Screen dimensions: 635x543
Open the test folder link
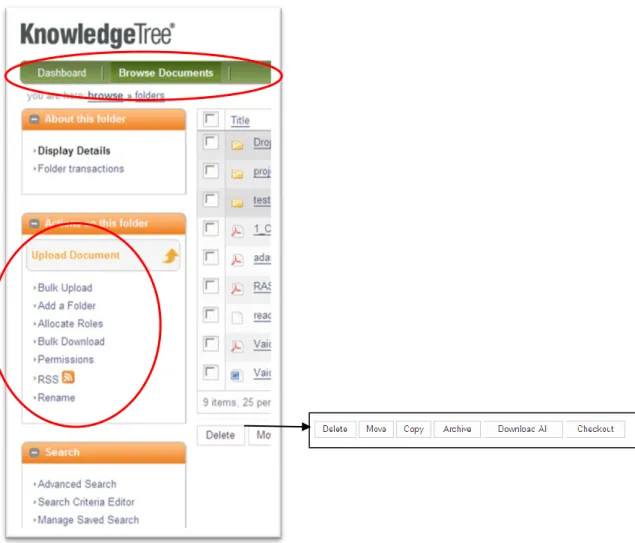[262, 200]
